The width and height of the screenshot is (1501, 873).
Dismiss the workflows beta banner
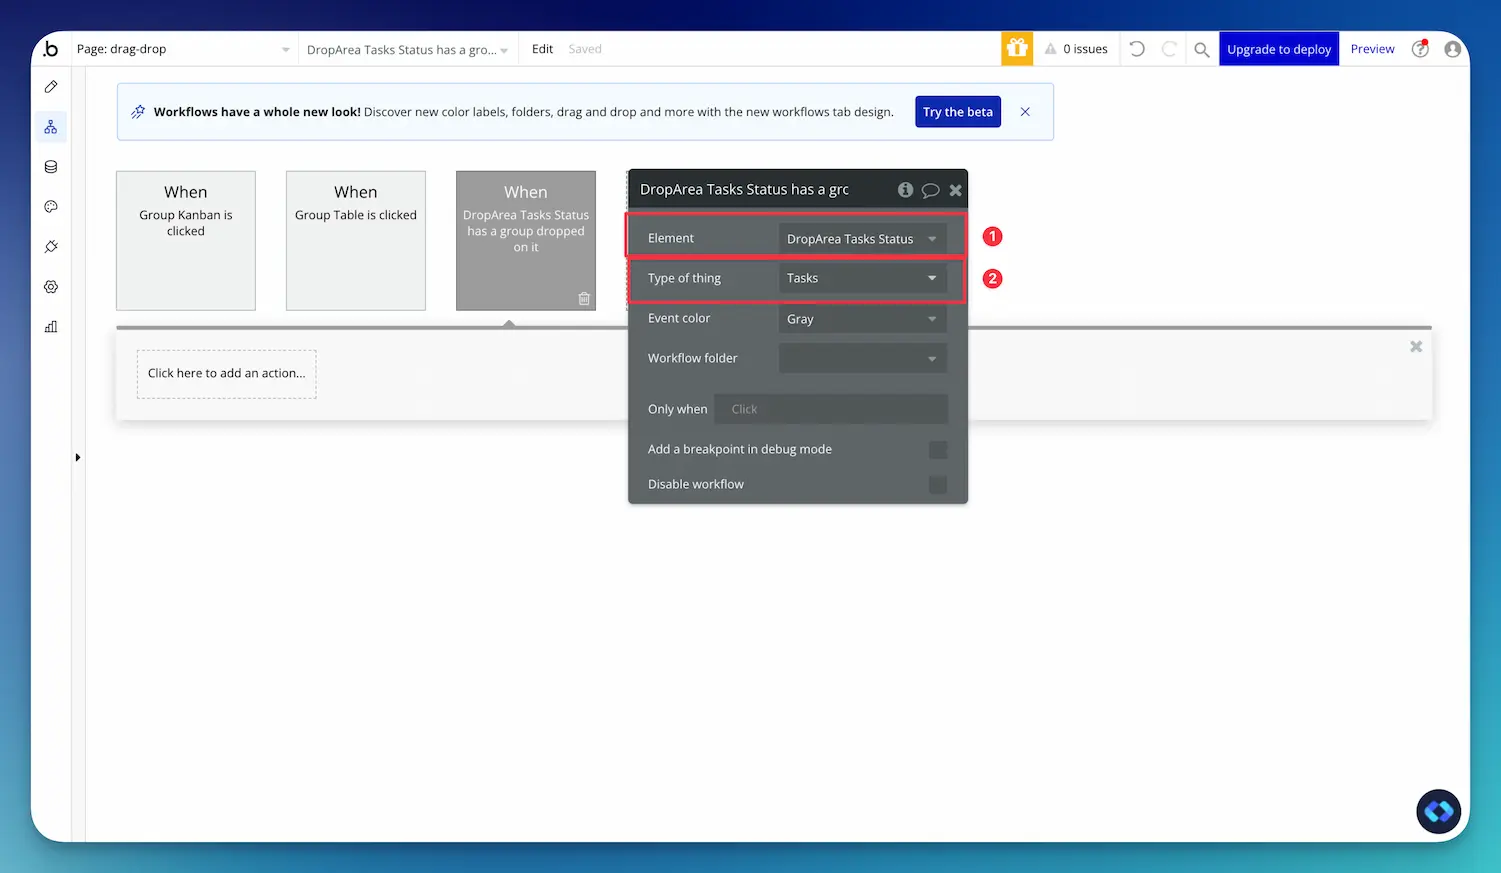[x=1025, y=112]
